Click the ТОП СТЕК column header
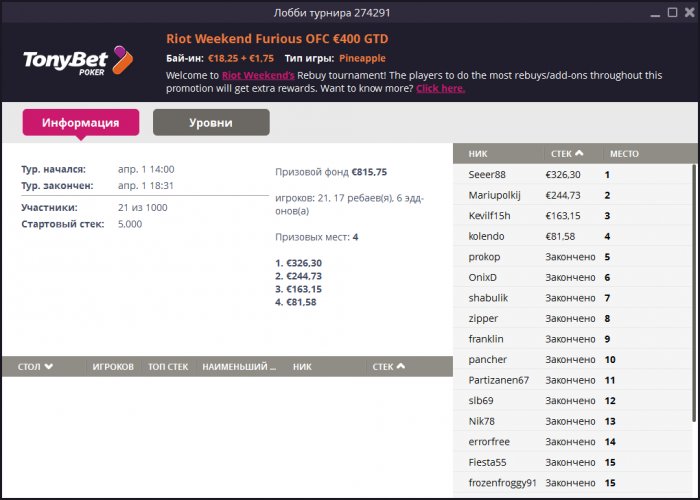Image resolution: width=700 pixels, height=500 pixels. point(167,367)
